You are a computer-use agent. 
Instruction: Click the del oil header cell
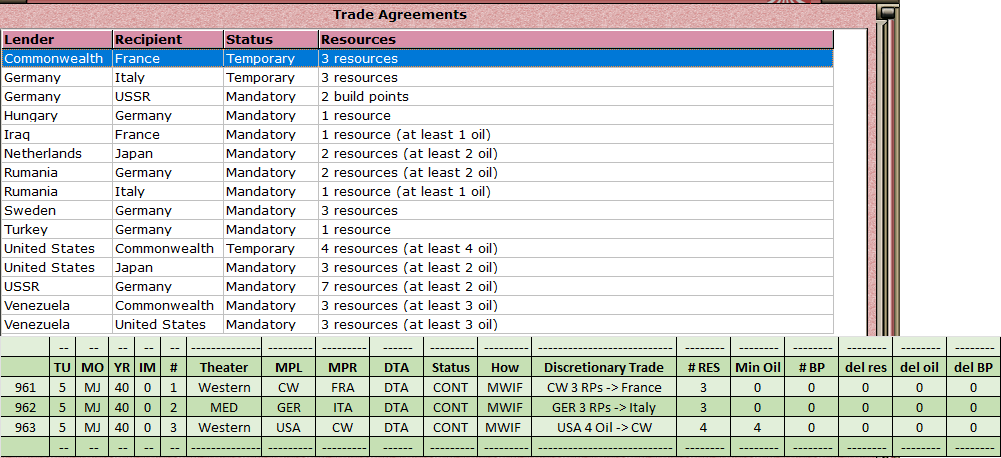click(919, 367)
